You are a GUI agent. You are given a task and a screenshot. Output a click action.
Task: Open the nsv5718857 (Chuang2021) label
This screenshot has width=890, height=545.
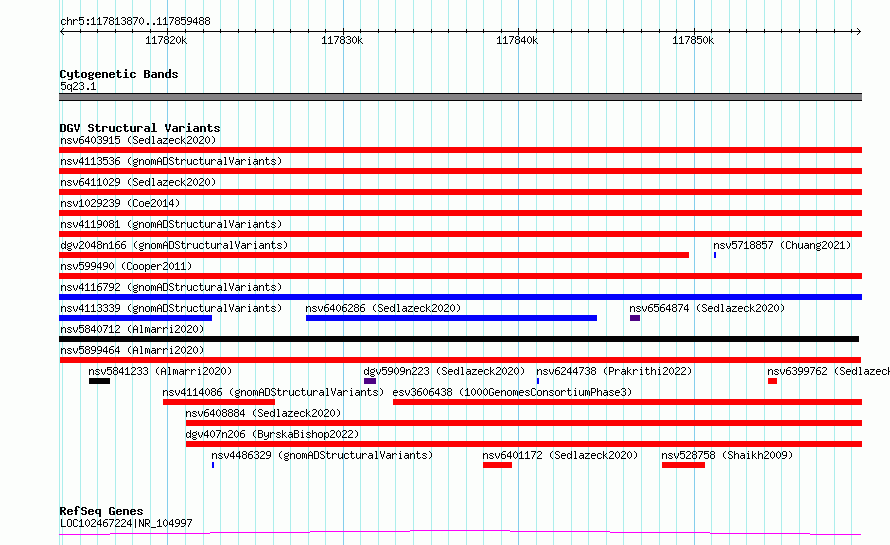(x=782, y=245)
